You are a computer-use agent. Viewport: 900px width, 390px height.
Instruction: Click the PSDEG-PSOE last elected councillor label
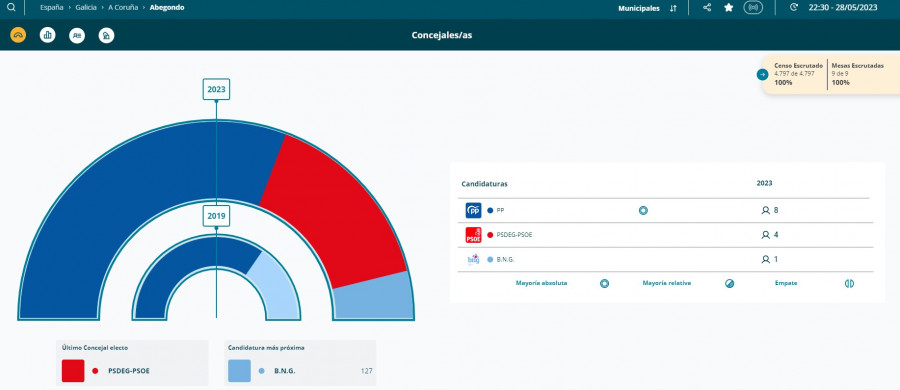point(129,371)
